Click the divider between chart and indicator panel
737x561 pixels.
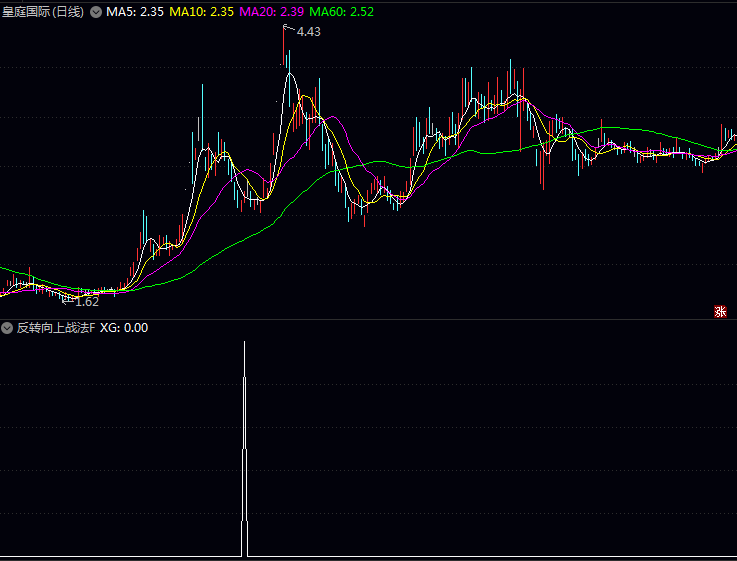(368, 319)
